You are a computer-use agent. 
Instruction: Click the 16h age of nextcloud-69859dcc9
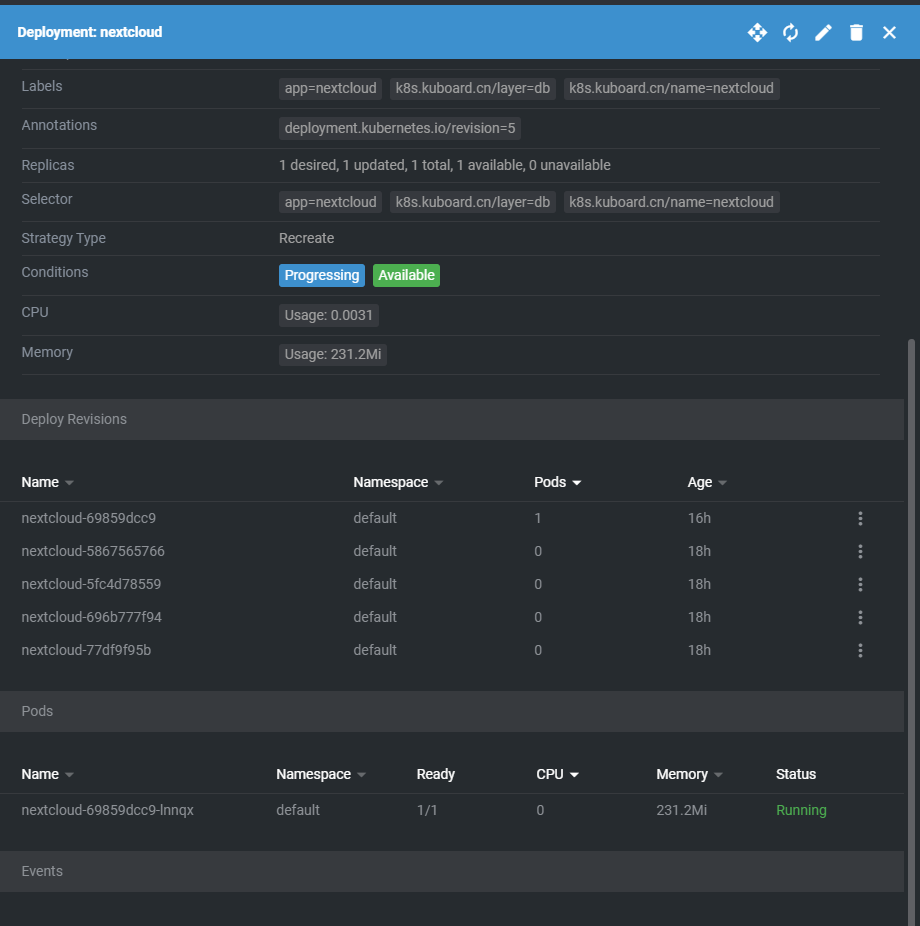699,518
